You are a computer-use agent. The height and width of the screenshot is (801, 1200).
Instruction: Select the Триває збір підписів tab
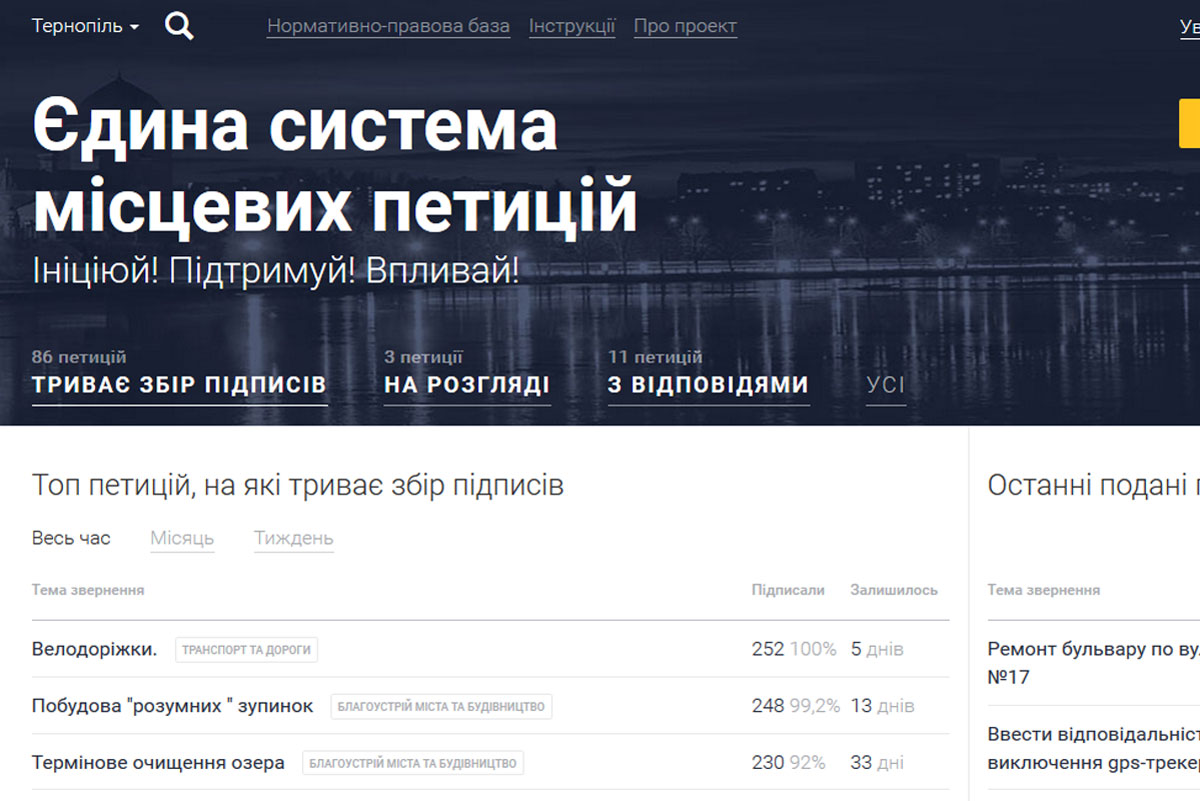click(x=179, y=385)
